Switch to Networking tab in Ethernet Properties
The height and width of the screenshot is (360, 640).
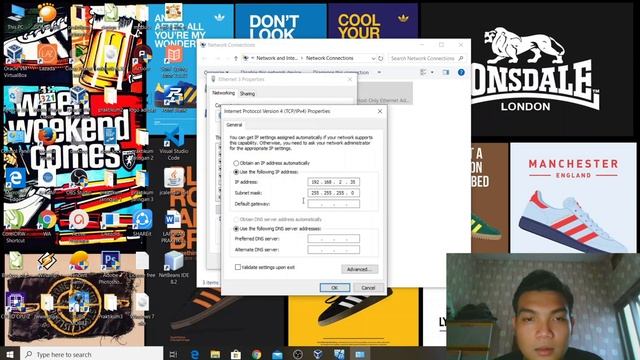(224, 93)
